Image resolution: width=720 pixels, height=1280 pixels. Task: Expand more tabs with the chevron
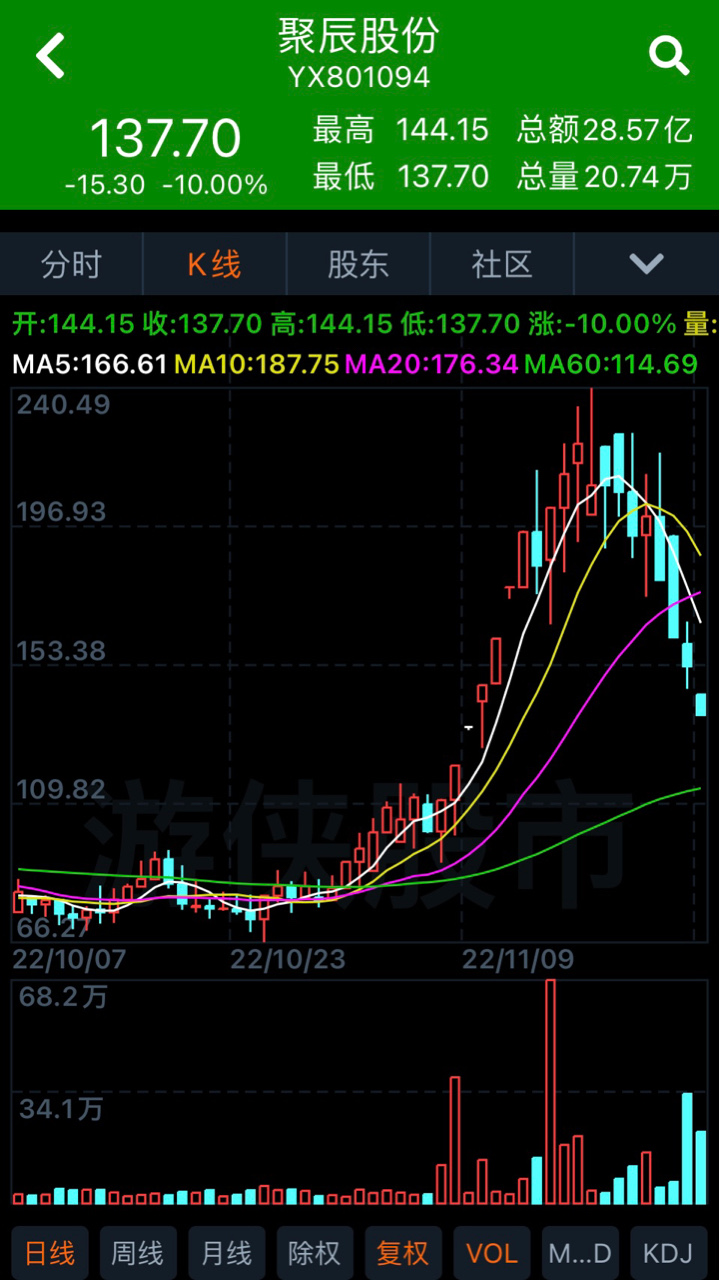click(x=647, y=264)
